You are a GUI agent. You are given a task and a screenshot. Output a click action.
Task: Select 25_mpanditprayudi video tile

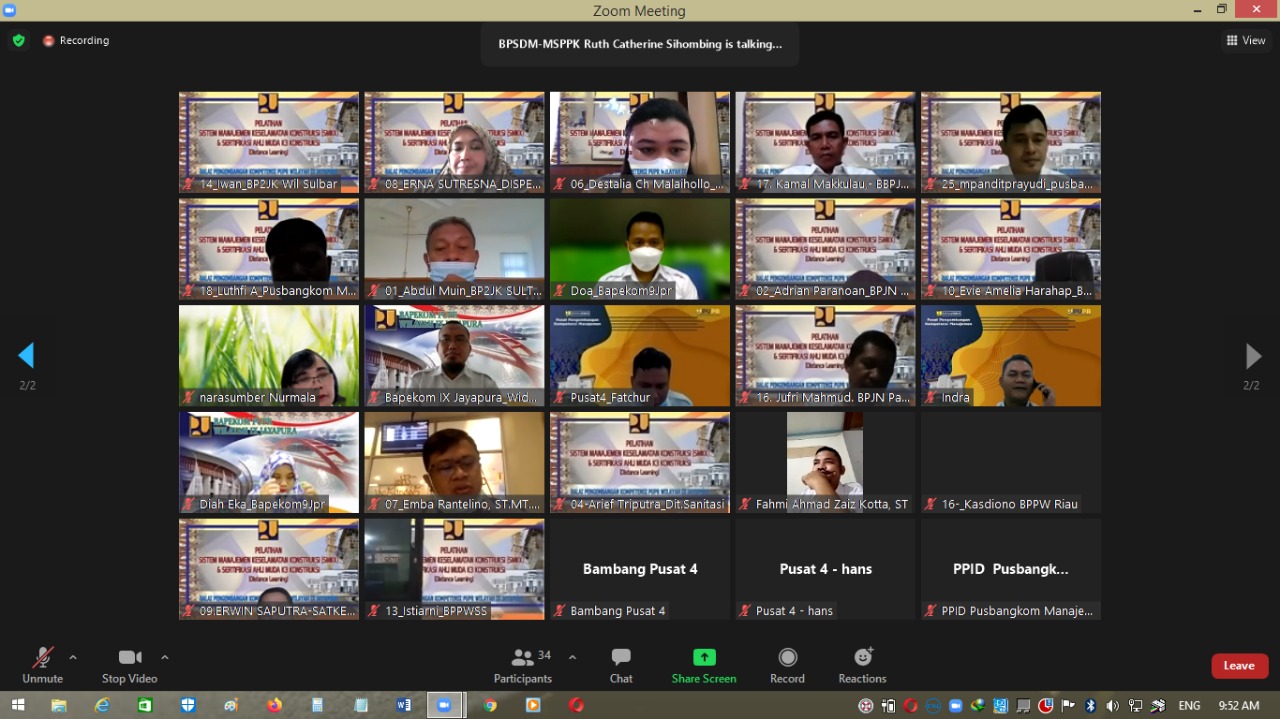(x=1011, y=142)
